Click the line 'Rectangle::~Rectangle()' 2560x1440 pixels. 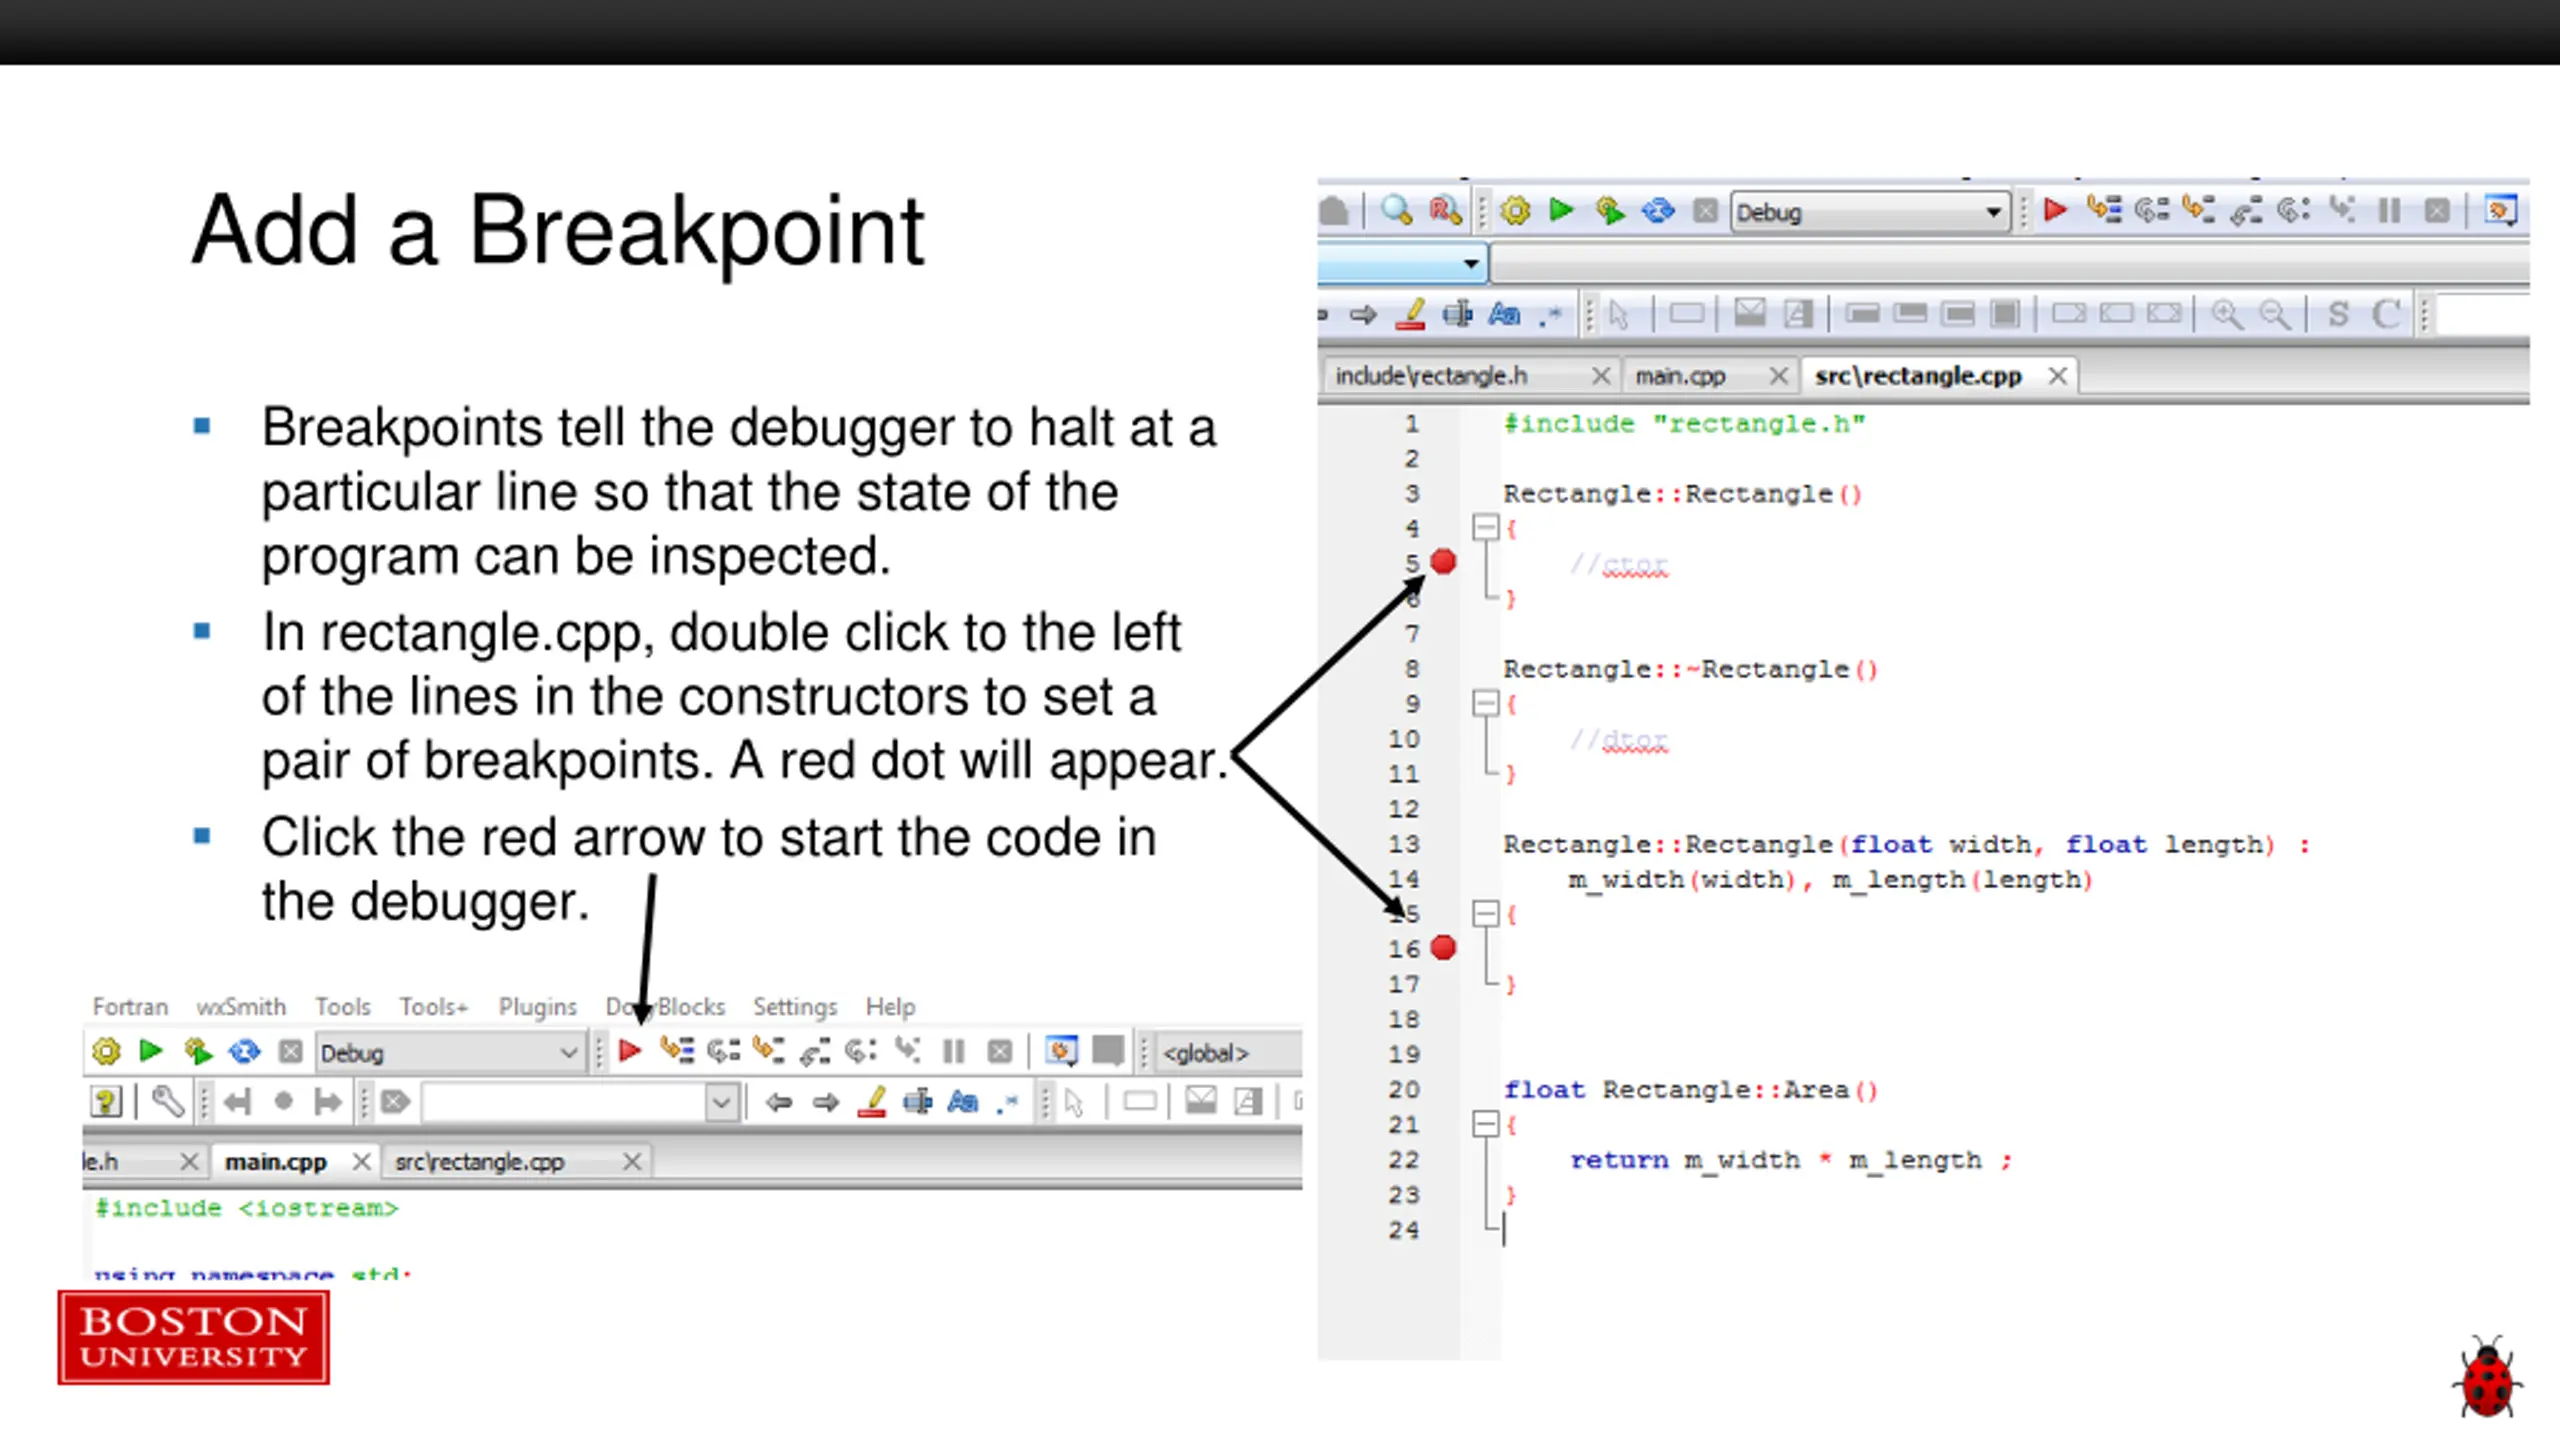coord(1691,668)
